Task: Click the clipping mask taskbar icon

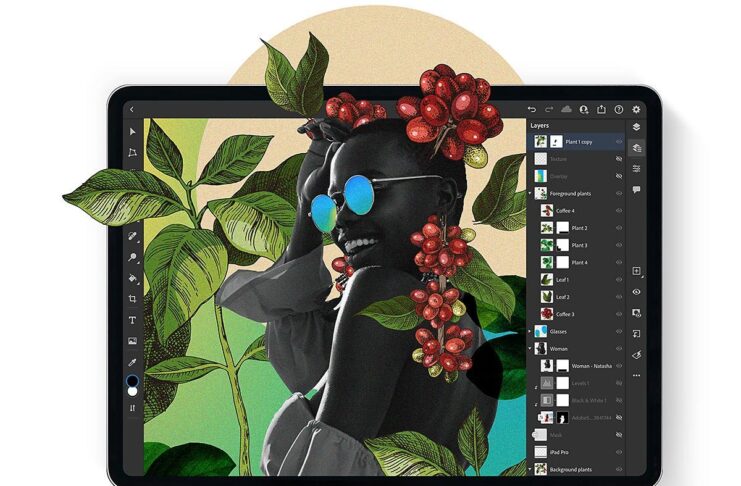Action: point(637,334)
